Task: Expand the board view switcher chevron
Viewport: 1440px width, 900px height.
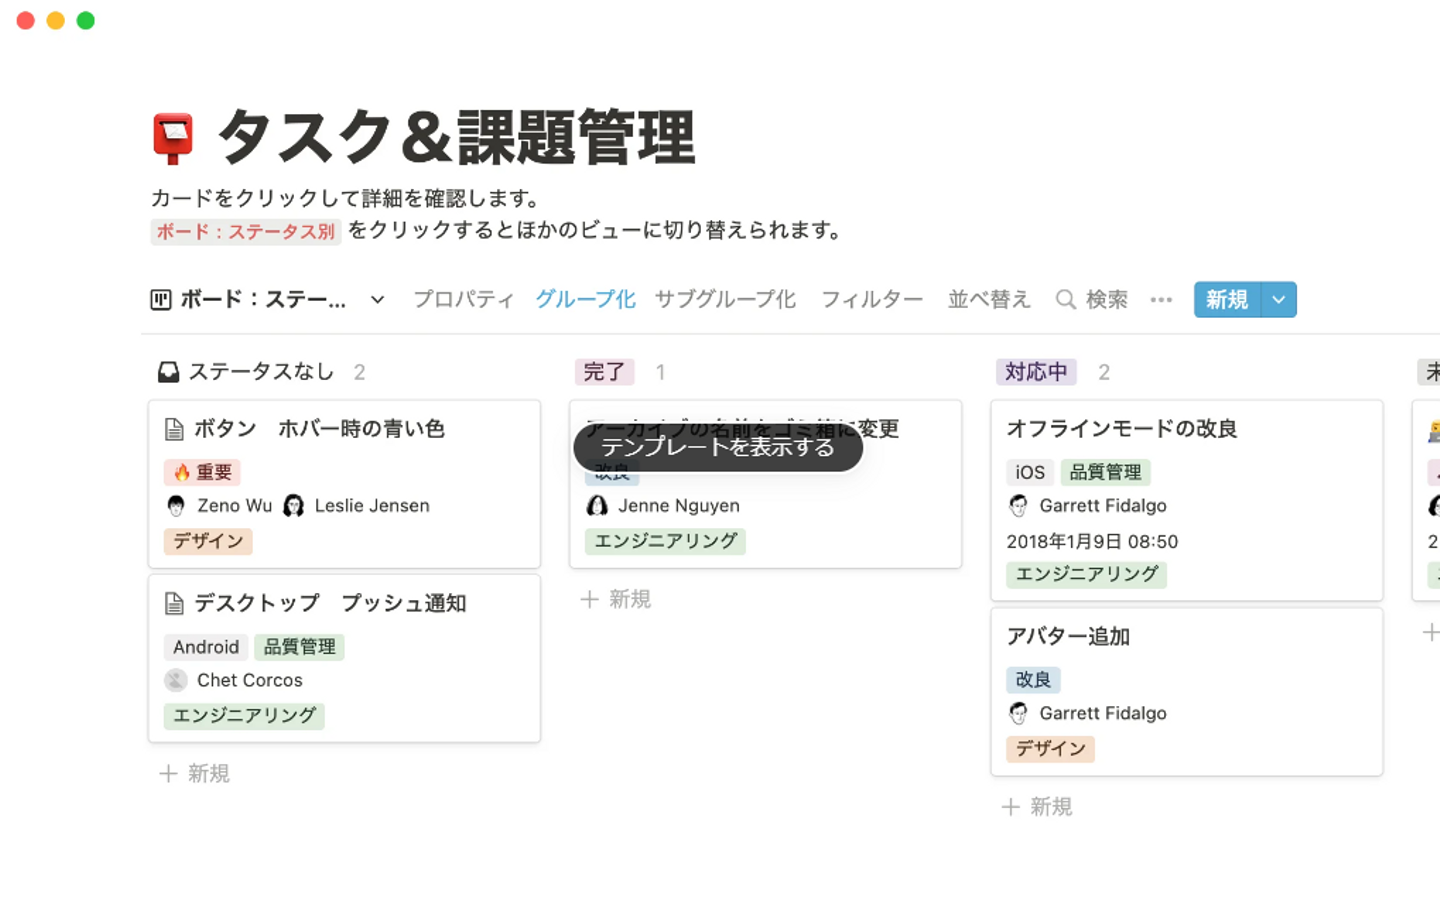Action: (x=377, y=300)
